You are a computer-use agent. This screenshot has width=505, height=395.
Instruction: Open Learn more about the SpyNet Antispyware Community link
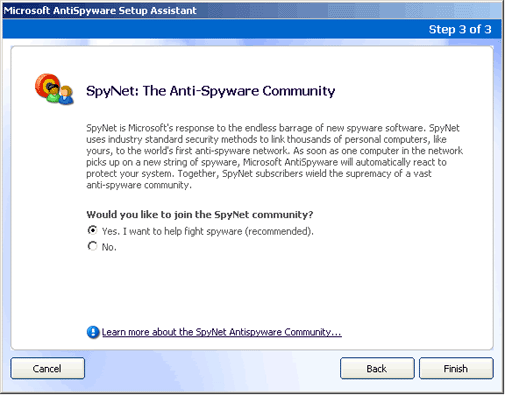(x=222, y=332)
